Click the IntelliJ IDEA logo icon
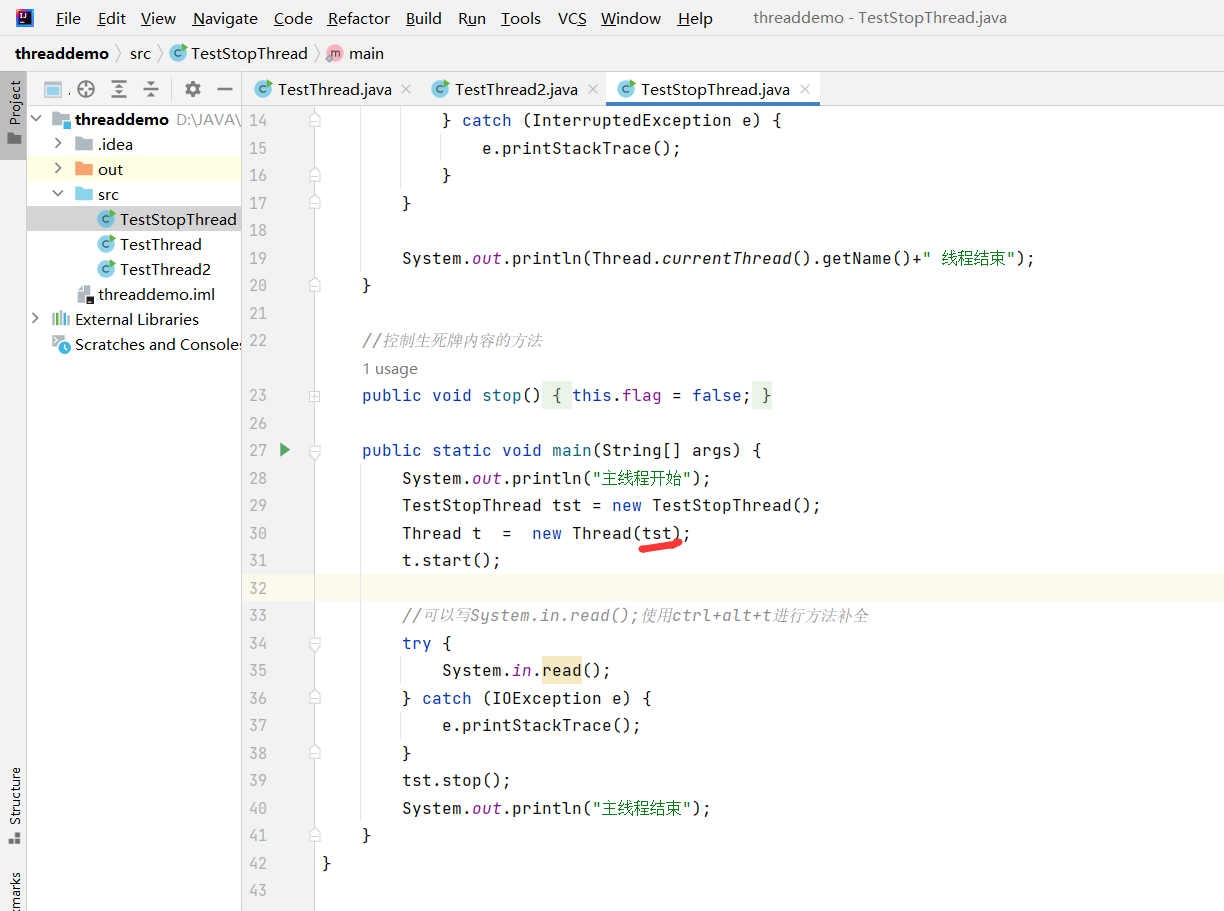Image resolution: width=1224 pixels, height=911 pixels. point(25,17)
